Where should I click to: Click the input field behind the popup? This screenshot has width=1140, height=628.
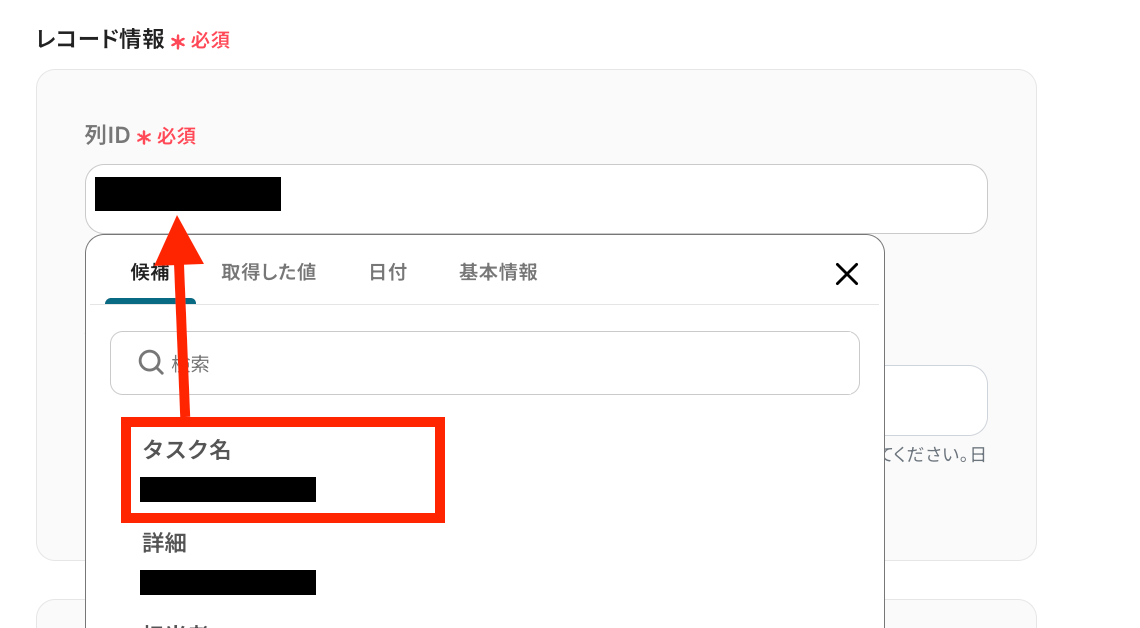(936, 400)
